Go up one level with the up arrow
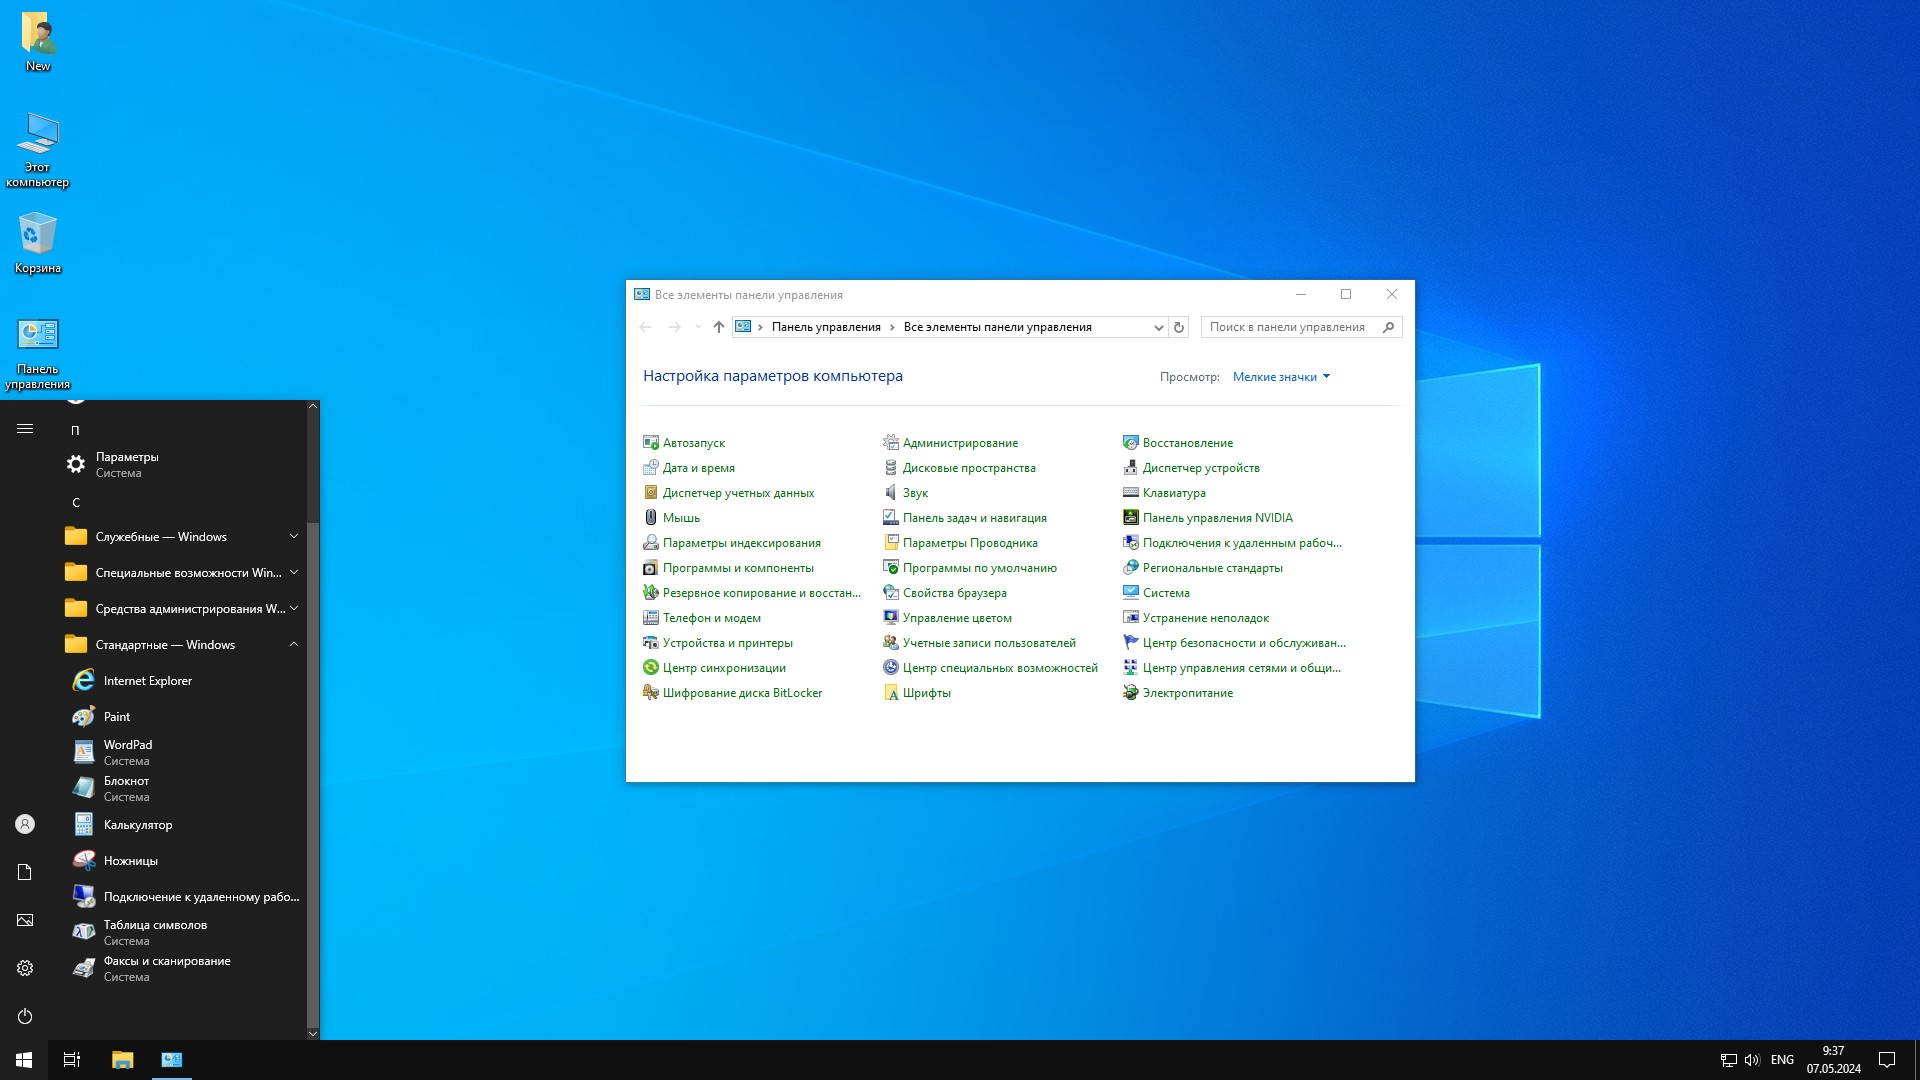 (x=718, y=327)
